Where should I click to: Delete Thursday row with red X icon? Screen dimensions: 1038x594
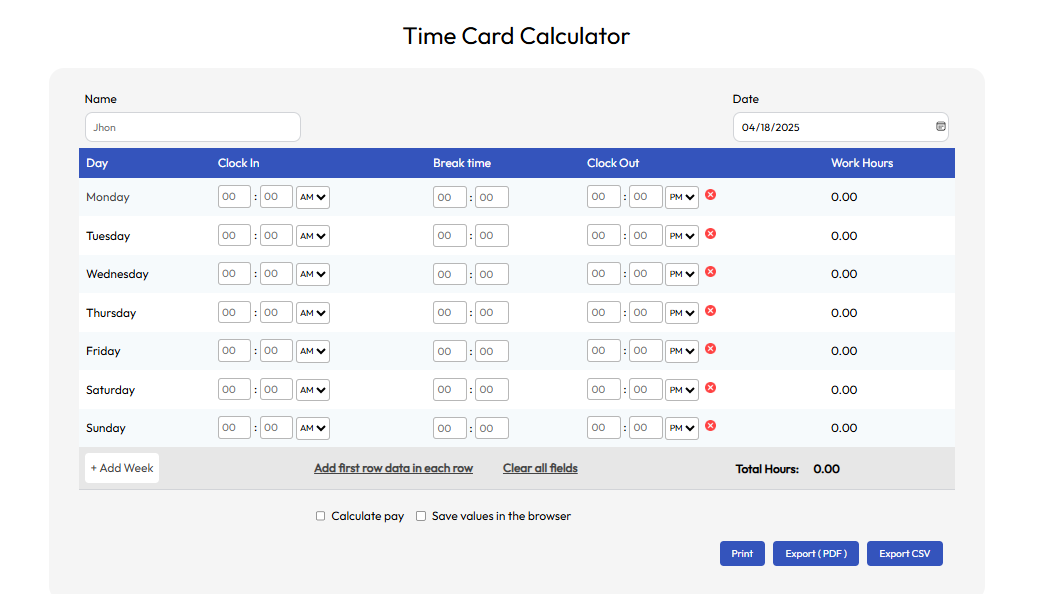(710, 311)
